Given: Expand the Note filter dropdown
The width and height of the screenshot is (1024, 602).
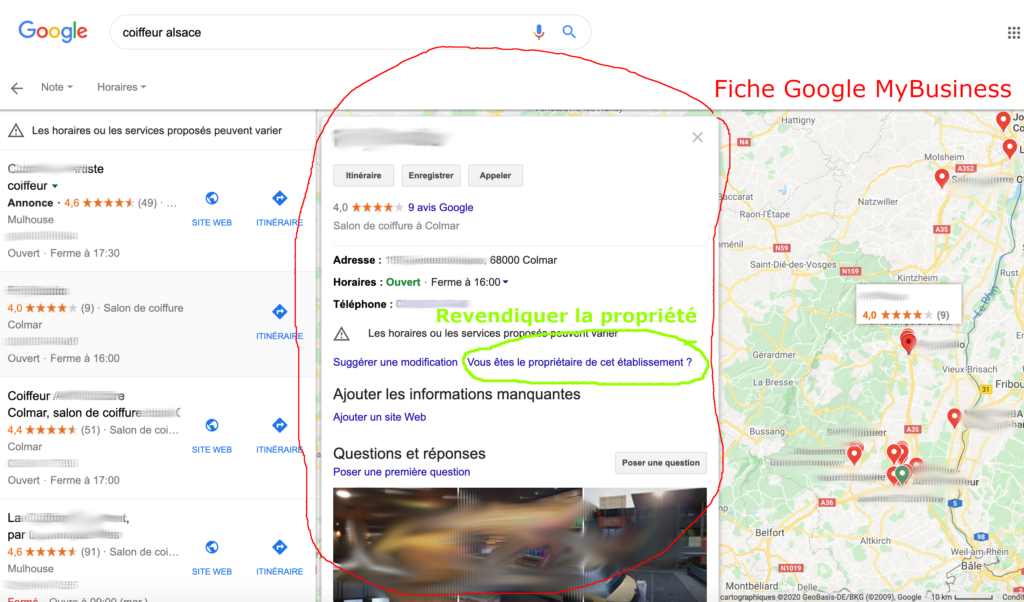Looking at the screenshot, I should coord(57,87).
